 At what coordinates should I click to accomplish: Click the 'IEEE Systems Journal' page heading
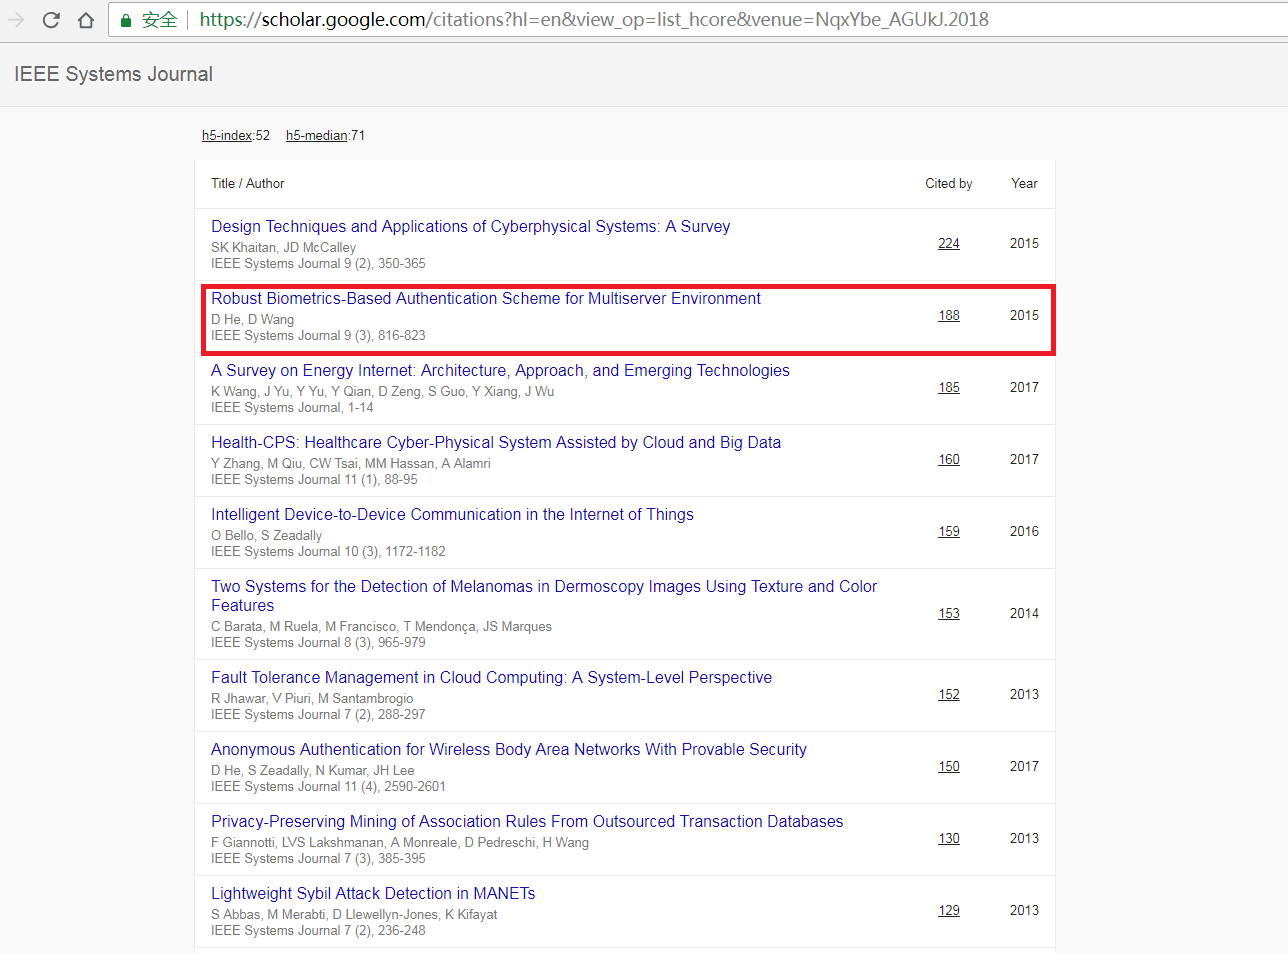point(113,74)
